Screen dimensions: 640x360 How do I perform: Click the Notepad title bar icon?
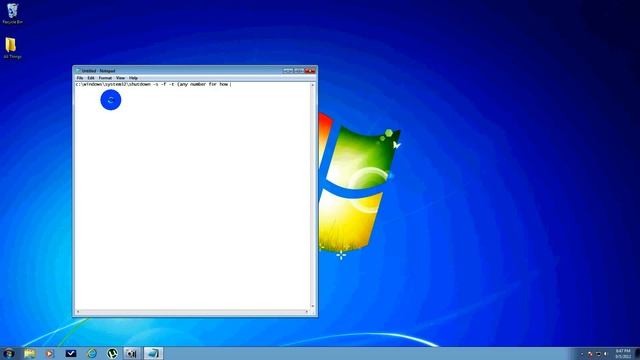click(x=78, y=71)
